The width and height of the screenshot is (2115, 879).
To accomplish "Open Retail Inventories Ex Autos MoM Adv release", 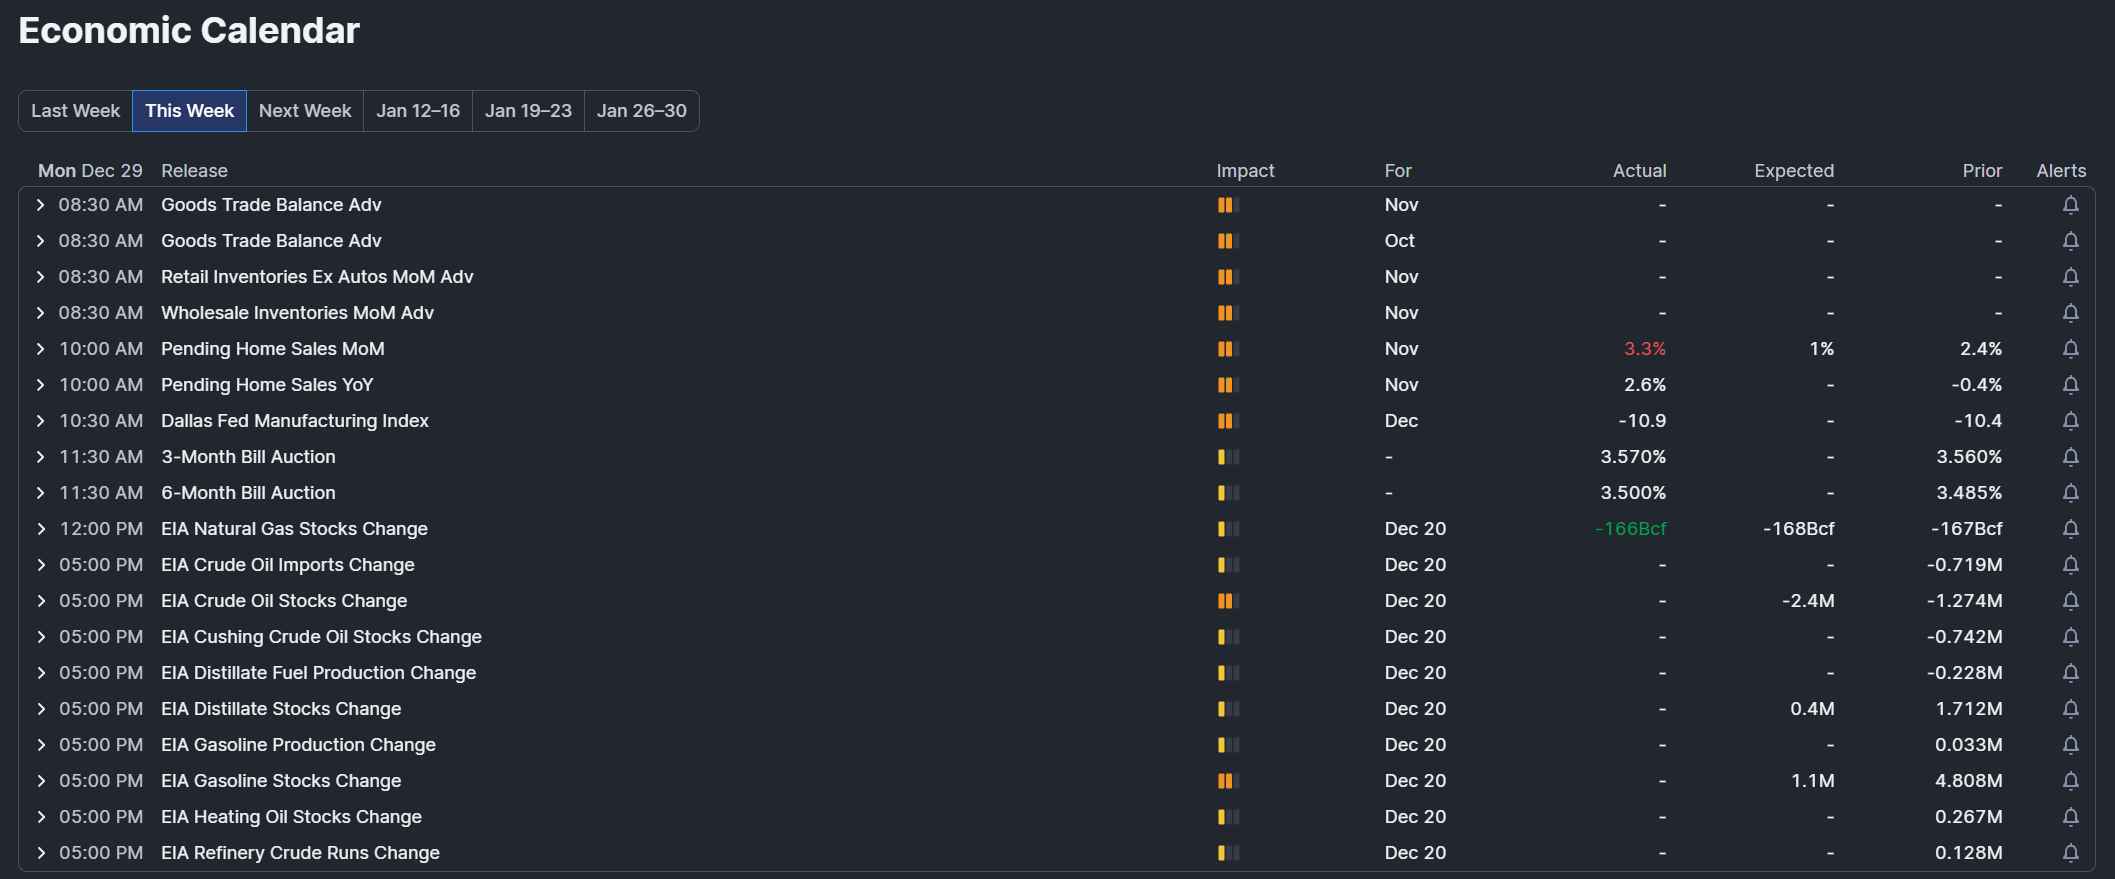I will coord(317,277).
